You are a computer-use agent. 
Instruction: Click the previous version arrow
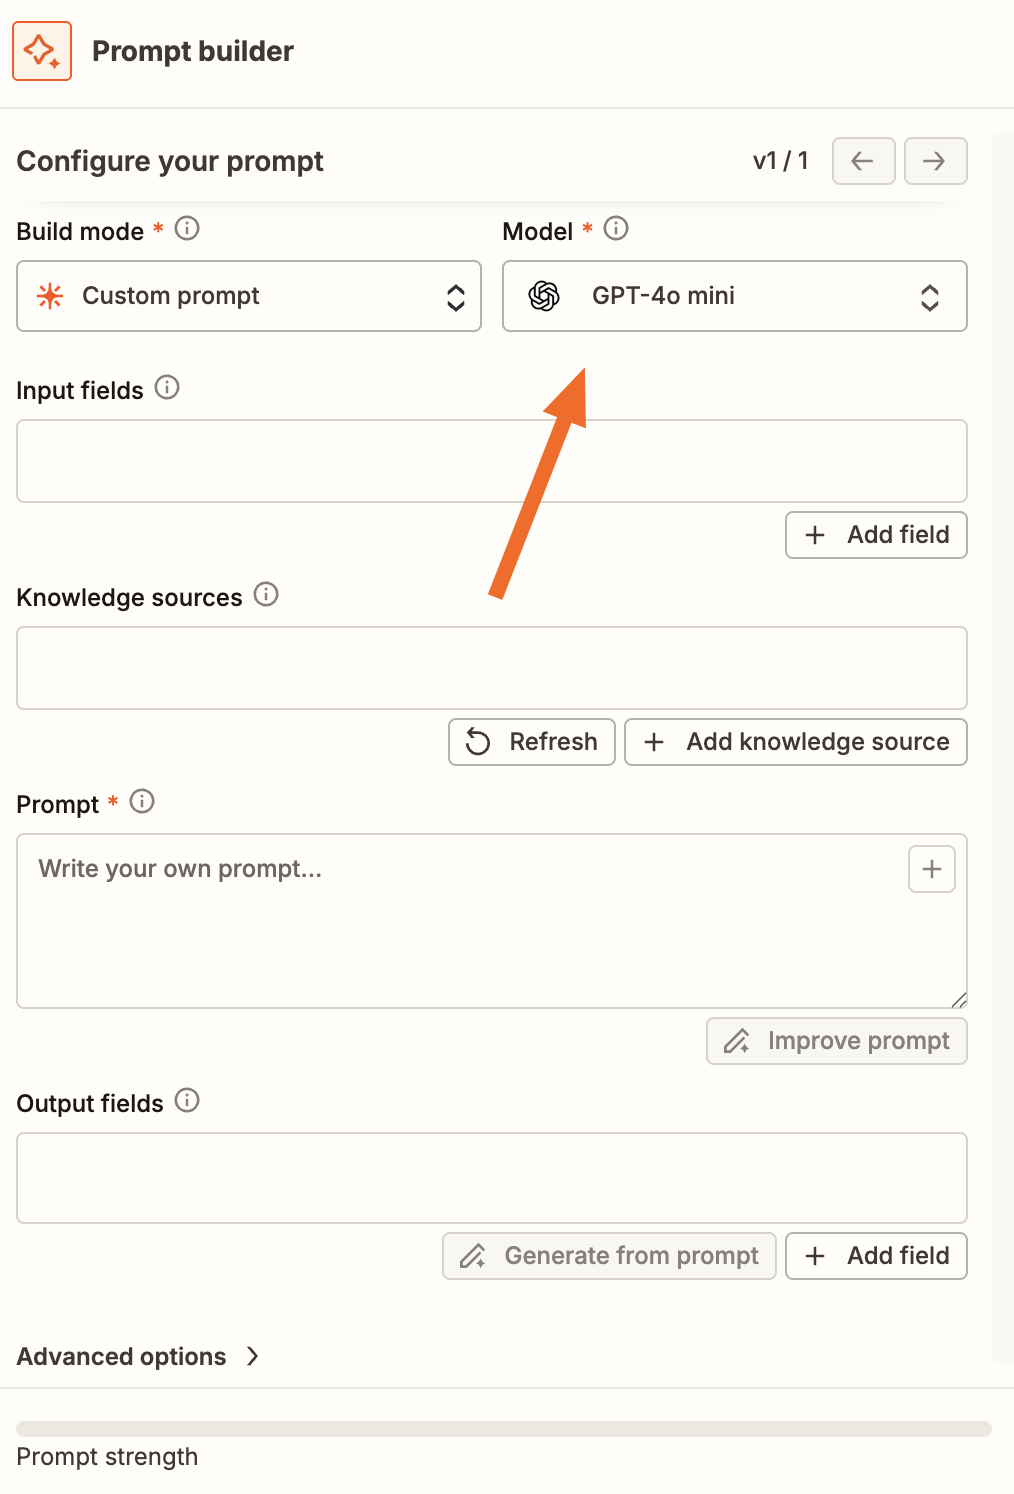click(862, 161)
